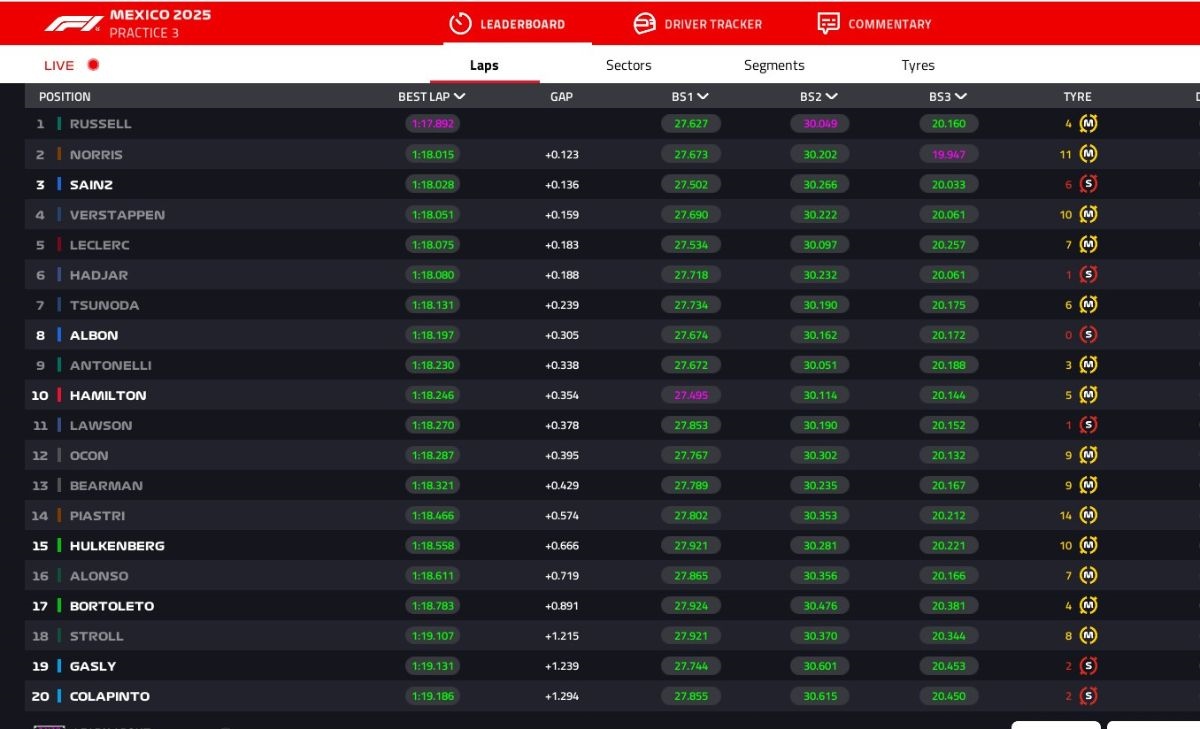Expand the BS2 column dropdown
1200x729 pixels.
(832, 97)
